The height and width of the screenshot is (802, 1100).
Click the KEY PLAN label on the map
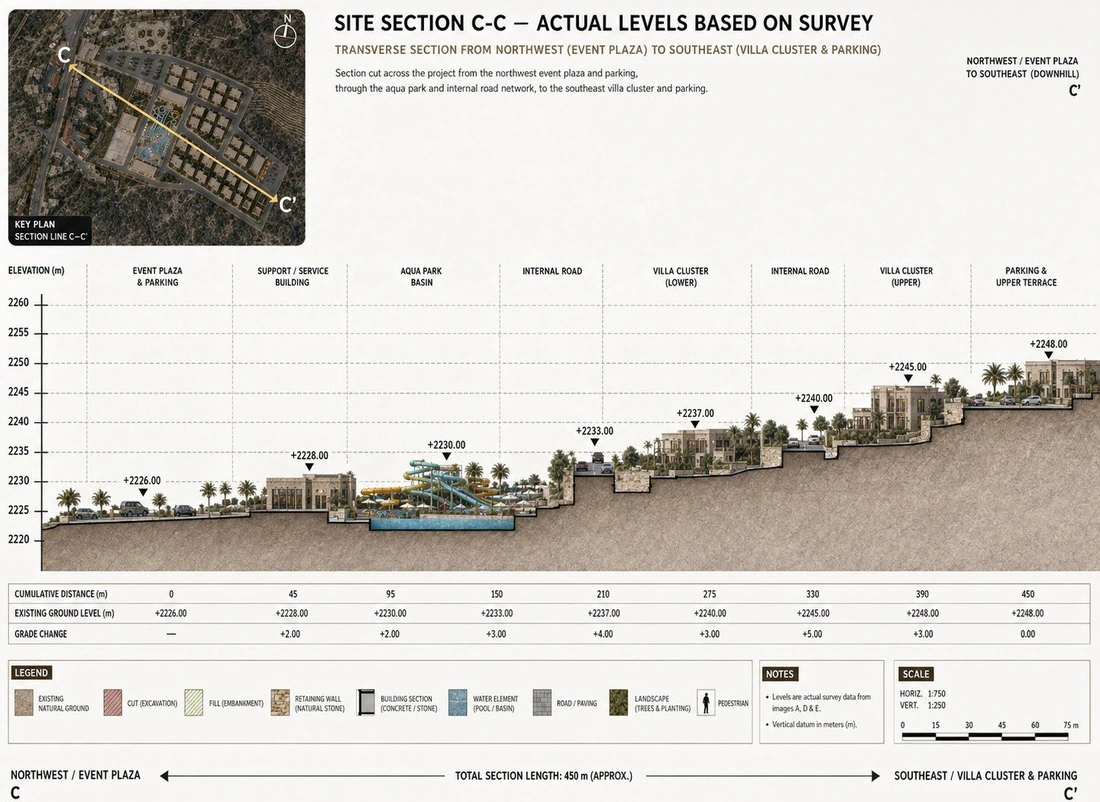tap(35, 225)
